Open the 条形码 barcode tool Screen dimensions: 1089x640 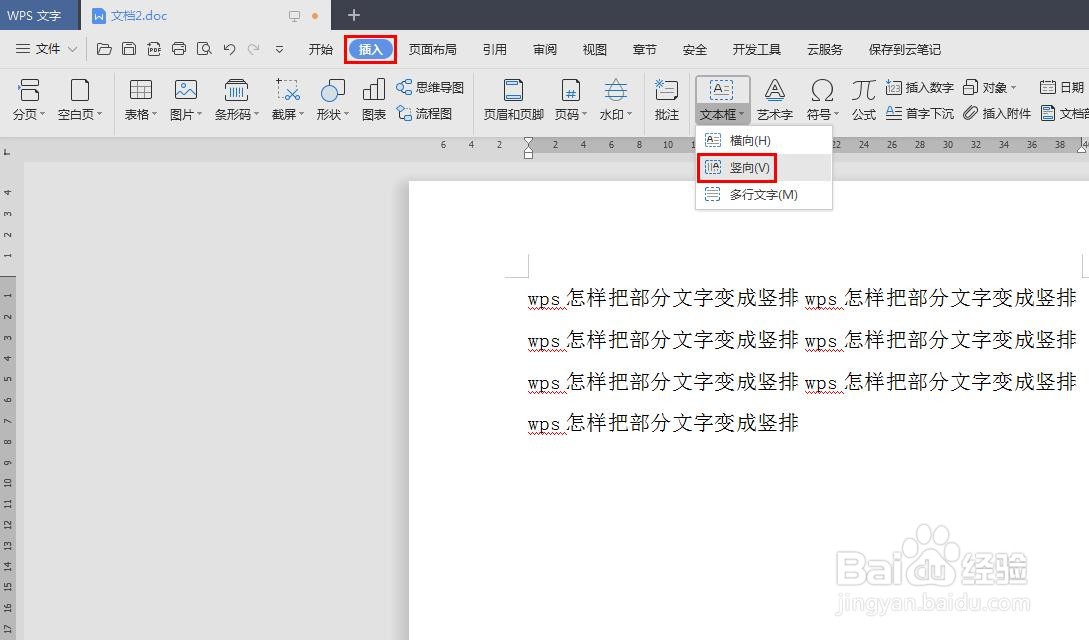(237, 99)
